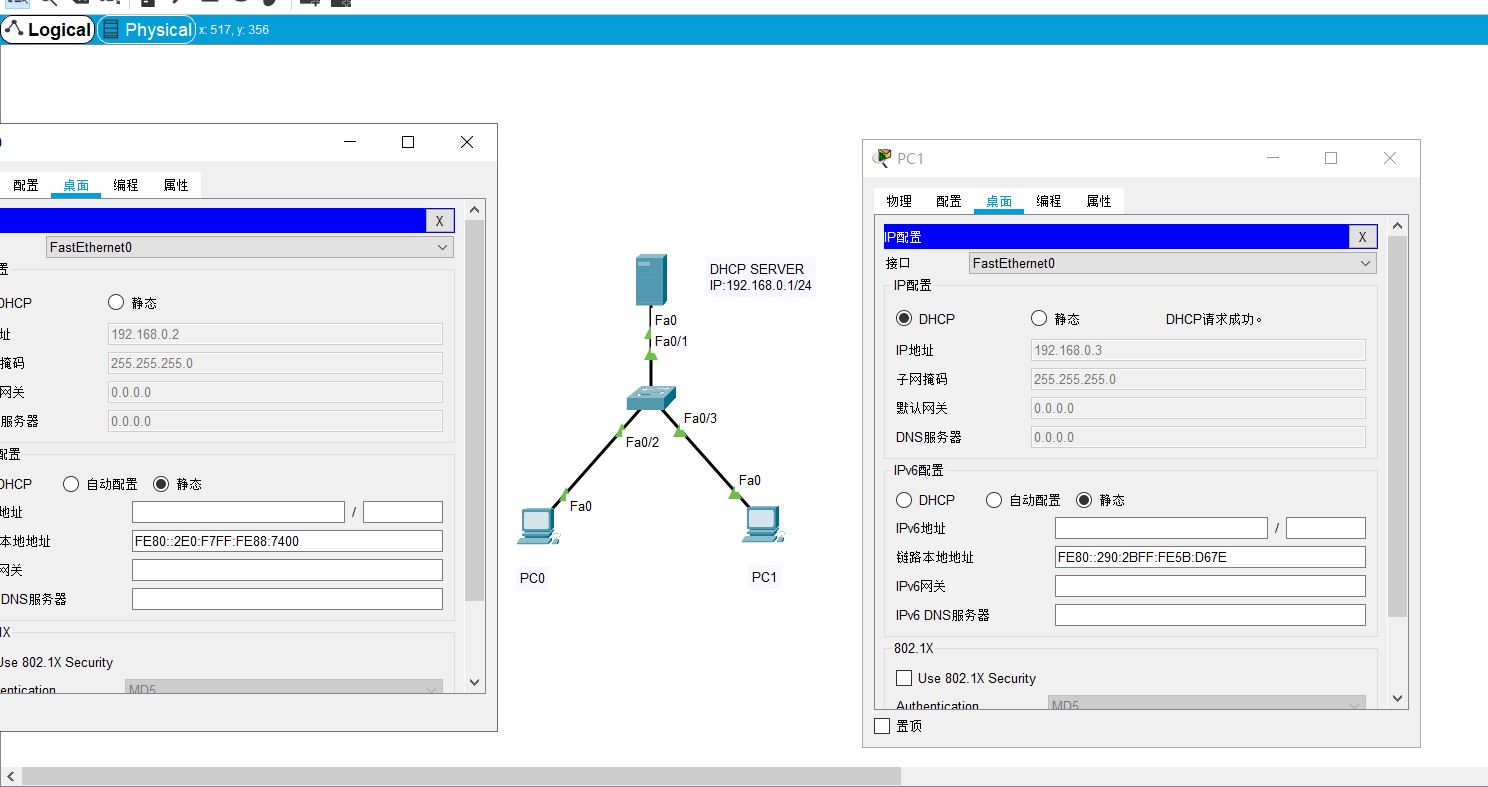Viewport: 1488px width, 787px height.
Task: Click the scroll-up arrow in PC1 window
Action: click(1397, 226)
